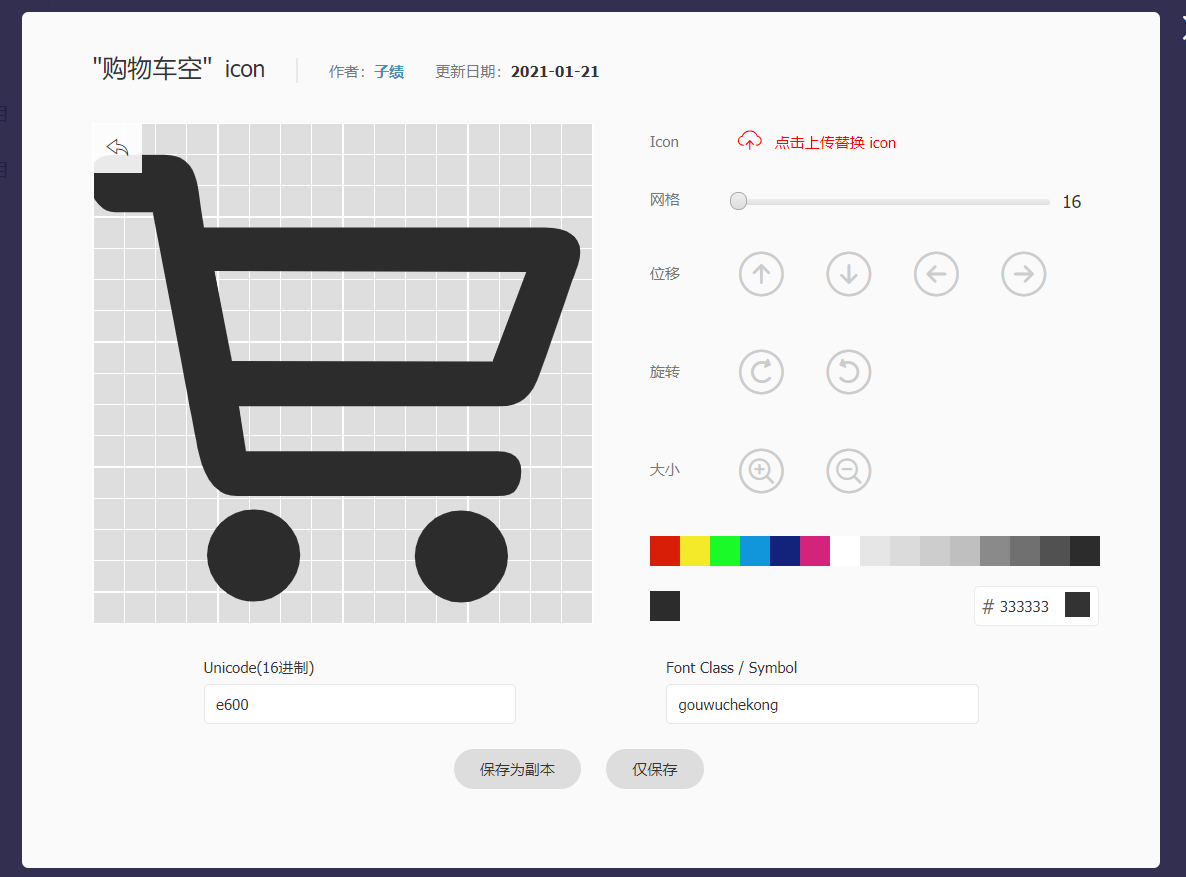1186x877 pixels.
Task: Click the color preview next to 333333
Action: point(1077,605)
